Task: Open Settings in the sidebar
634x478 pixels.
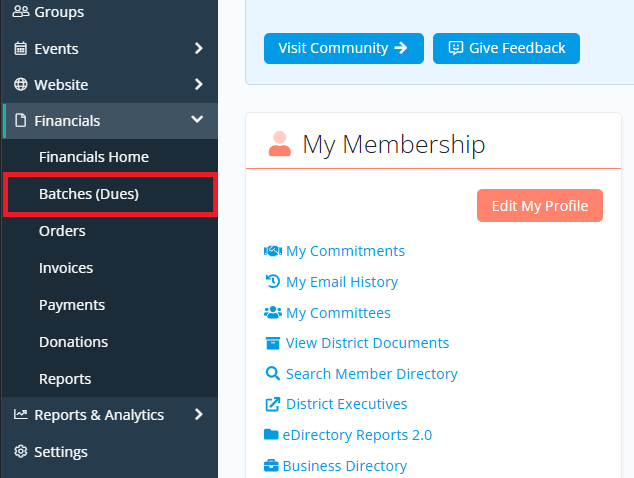Action: point(110,451)
